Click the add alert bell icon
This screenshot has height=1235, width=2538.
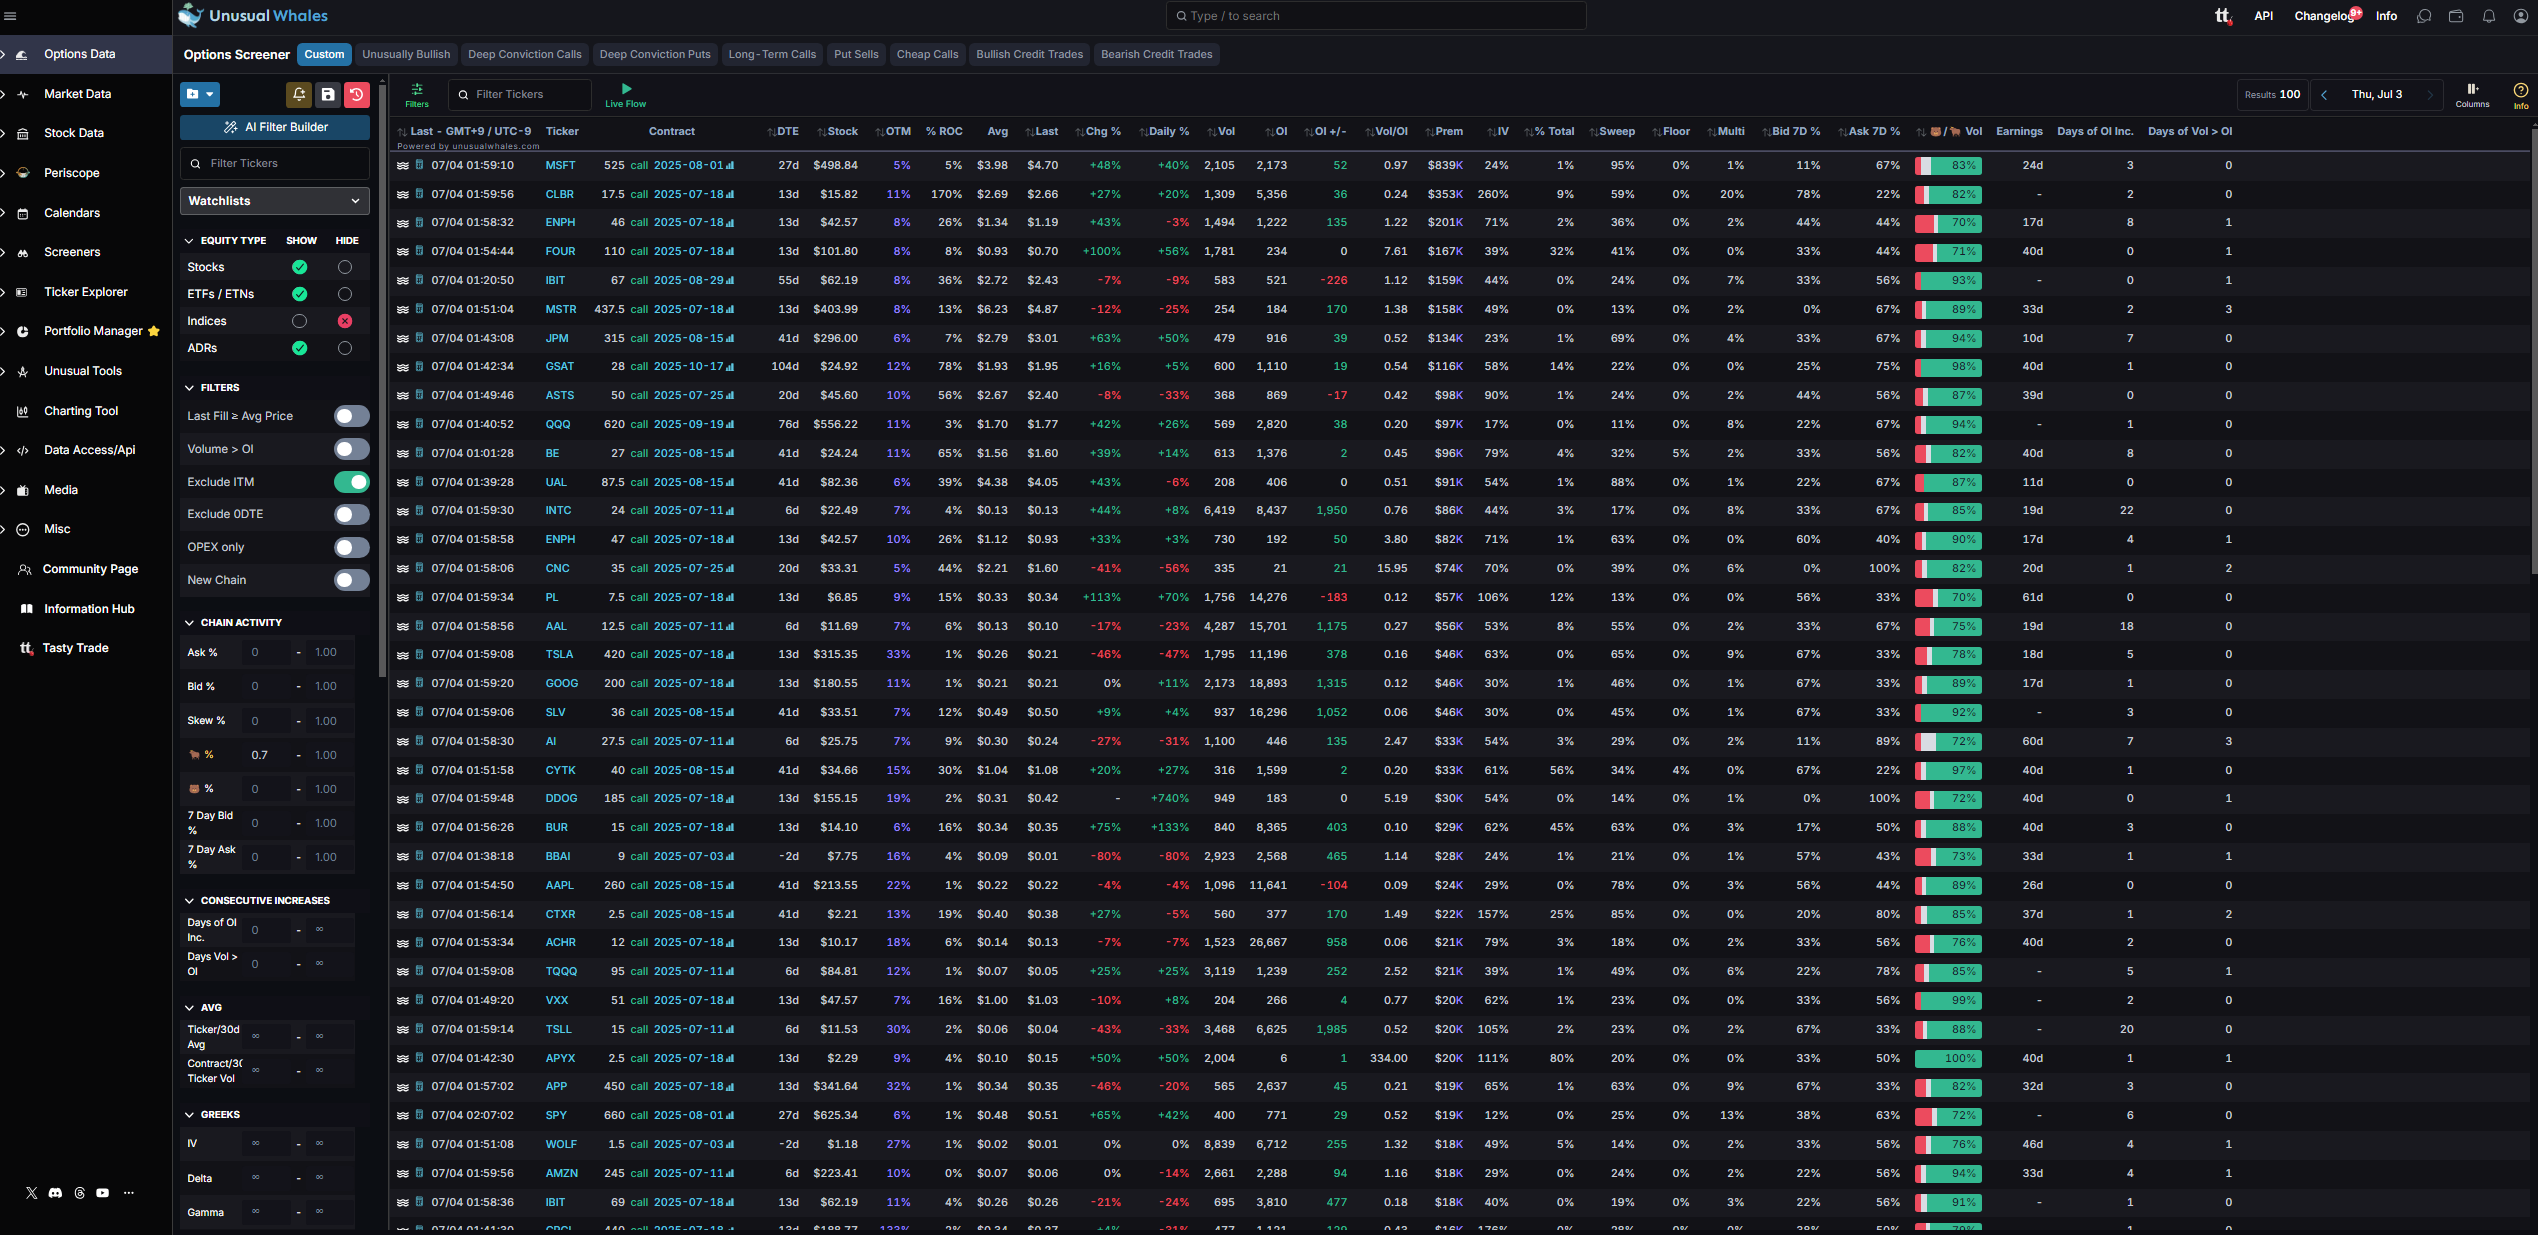coord(299,94)
